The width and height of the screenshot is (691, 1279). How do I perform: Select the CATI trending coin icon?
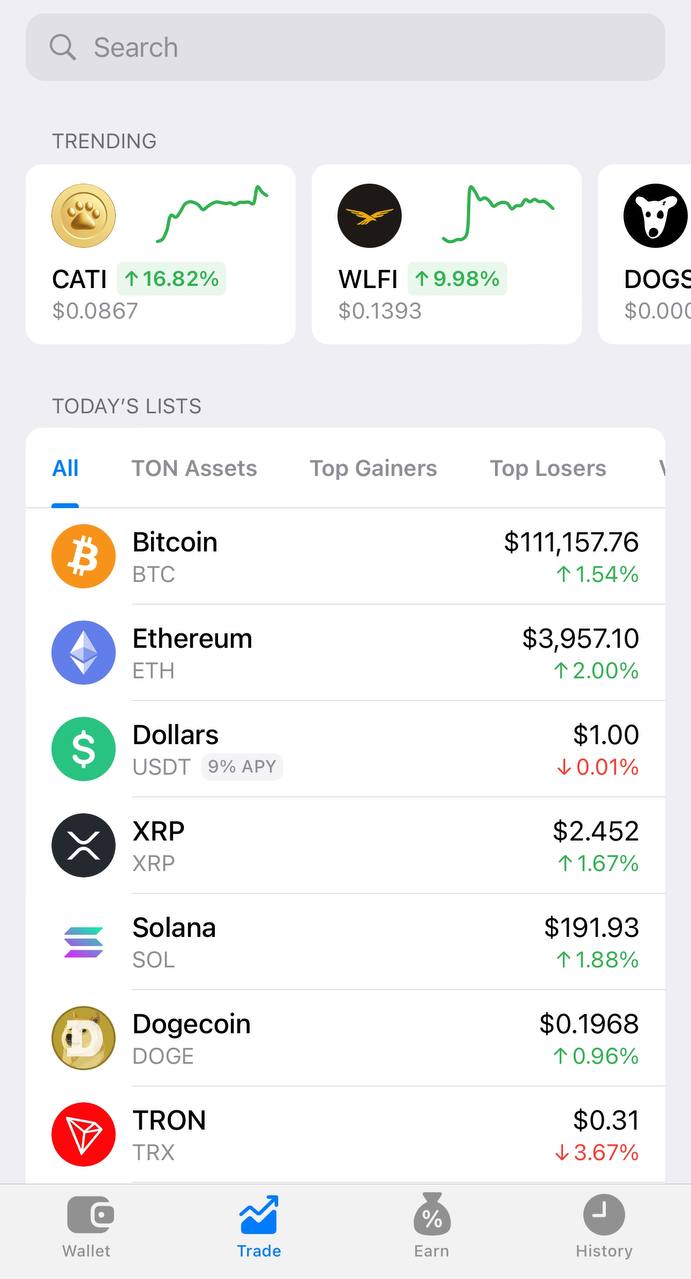[83, 215]
